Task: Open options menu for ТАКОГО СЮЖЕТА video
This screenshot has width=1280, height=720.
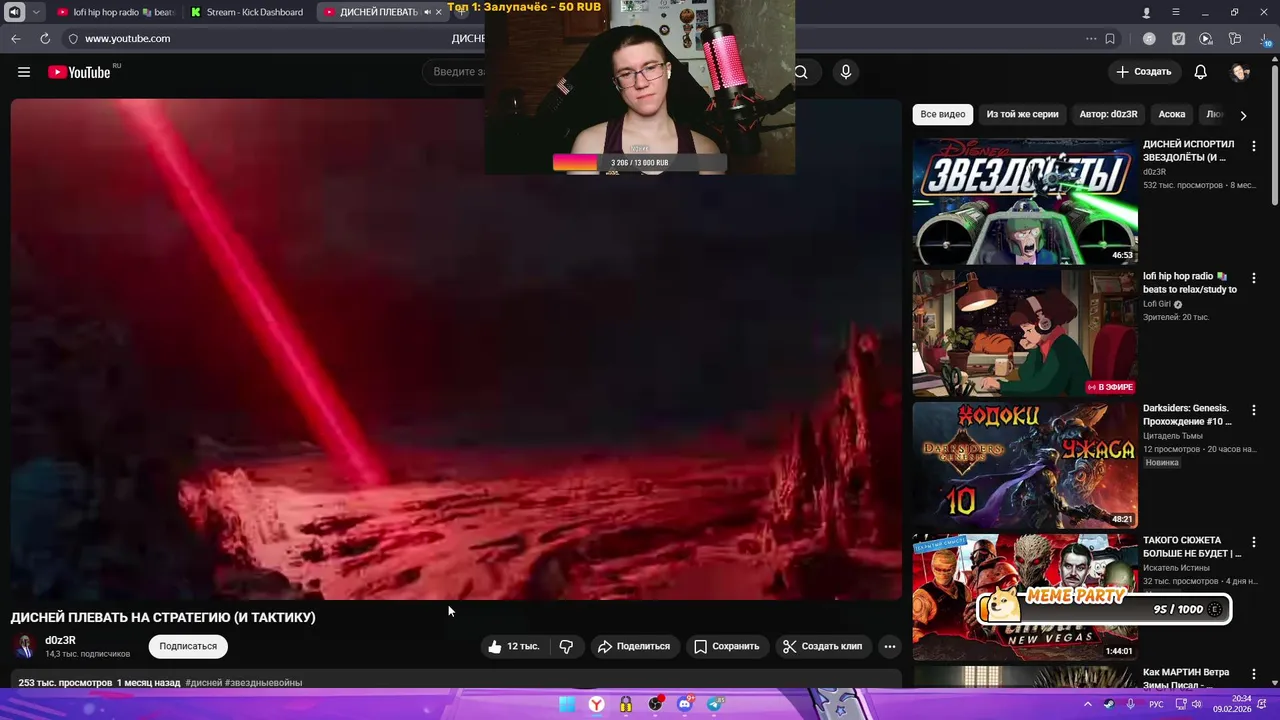Action: tap(1253, 542)
